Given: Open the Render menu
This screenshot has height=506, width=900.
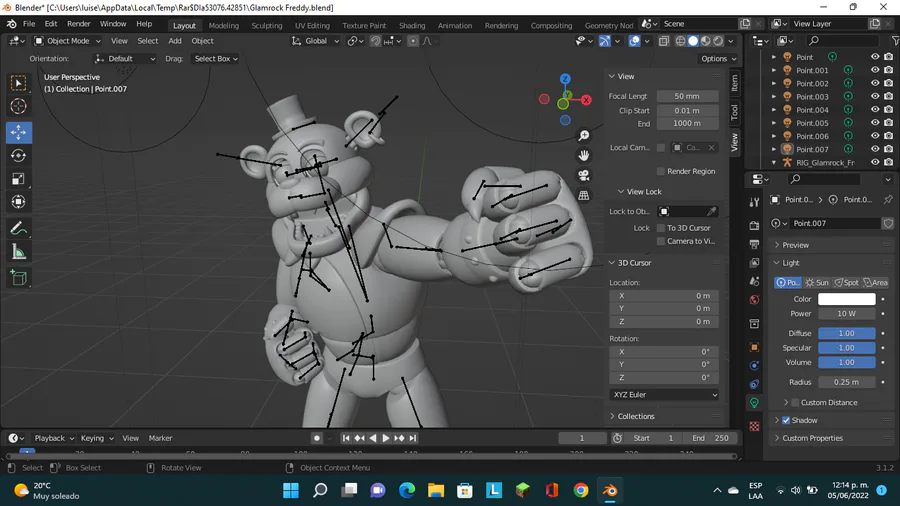Looking at the screenshot, I should (x=79, y=24).
